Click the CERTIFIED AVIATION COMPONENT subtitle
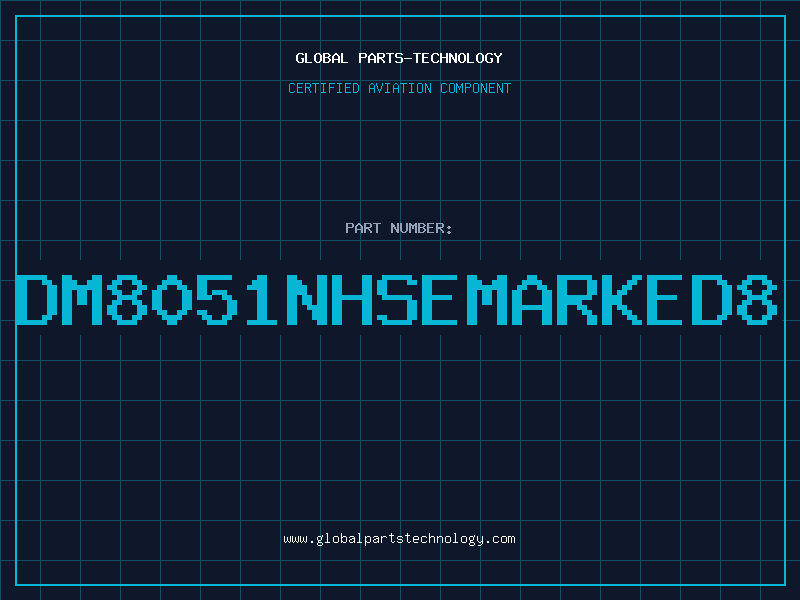The height and width of the screenshot is (600, 800). coord(399,88)
